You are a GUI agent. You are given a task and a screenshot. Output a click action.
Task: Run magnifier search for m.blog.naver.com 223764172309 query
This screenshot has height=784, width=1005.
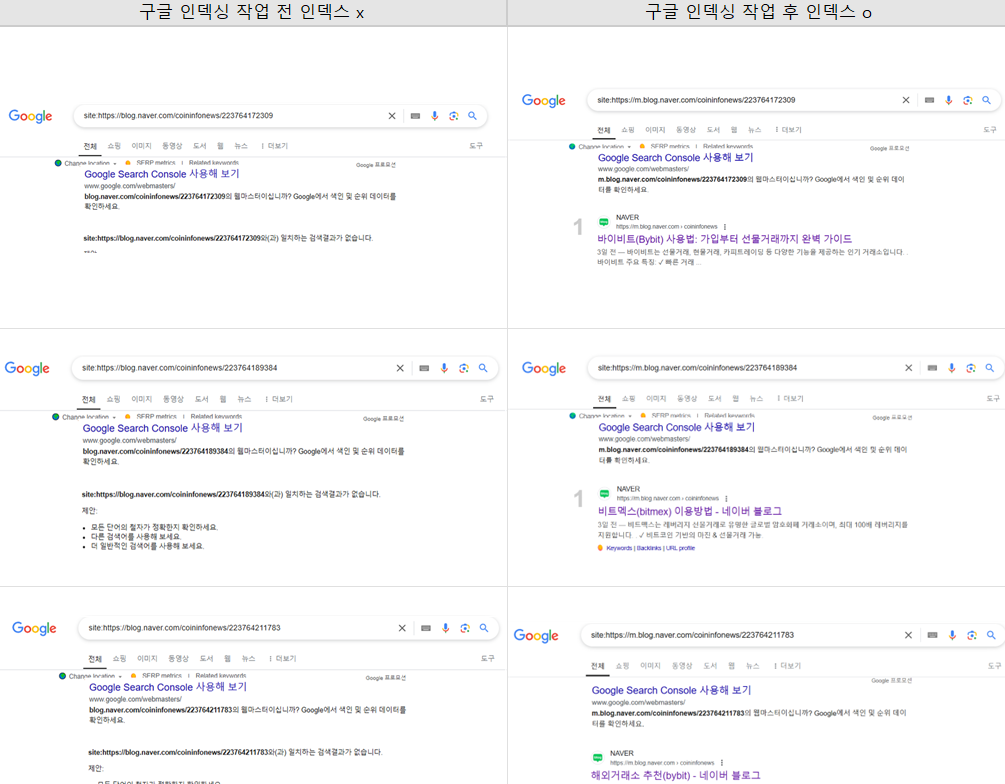click(986, 100)
